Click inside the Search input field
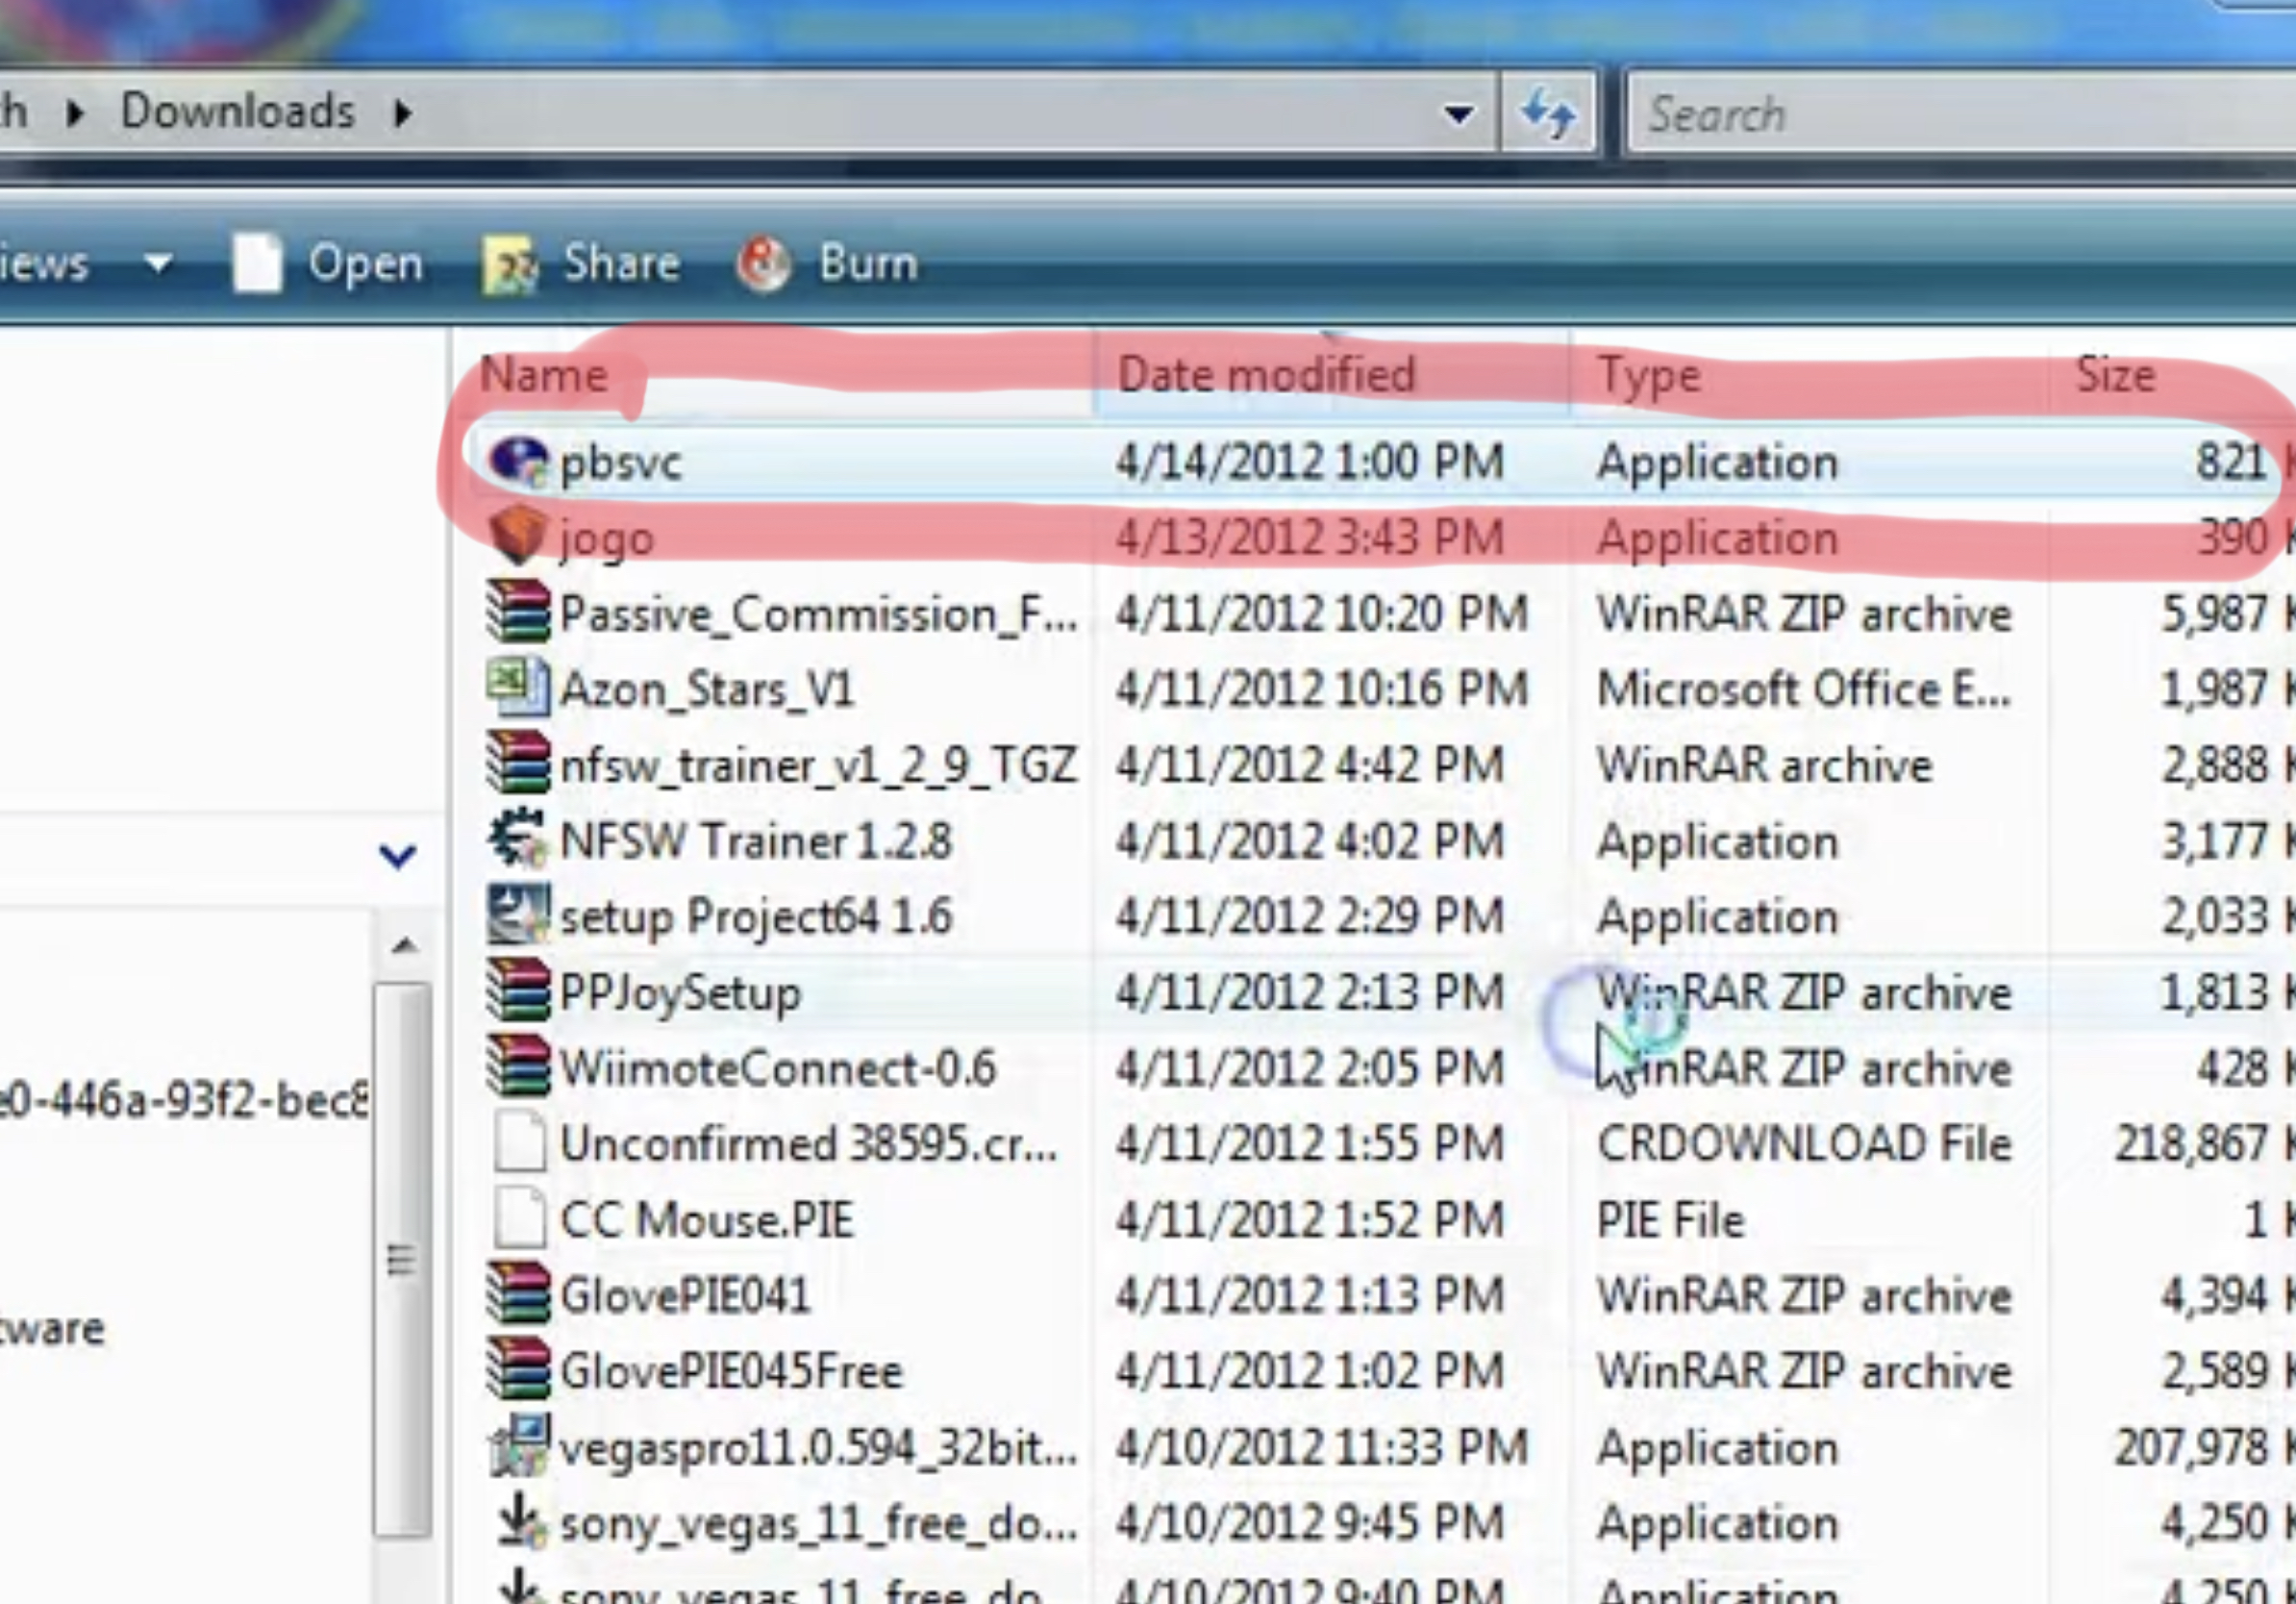Viewport: 2296px width, 1604px height. click(x=1960, y=113)
